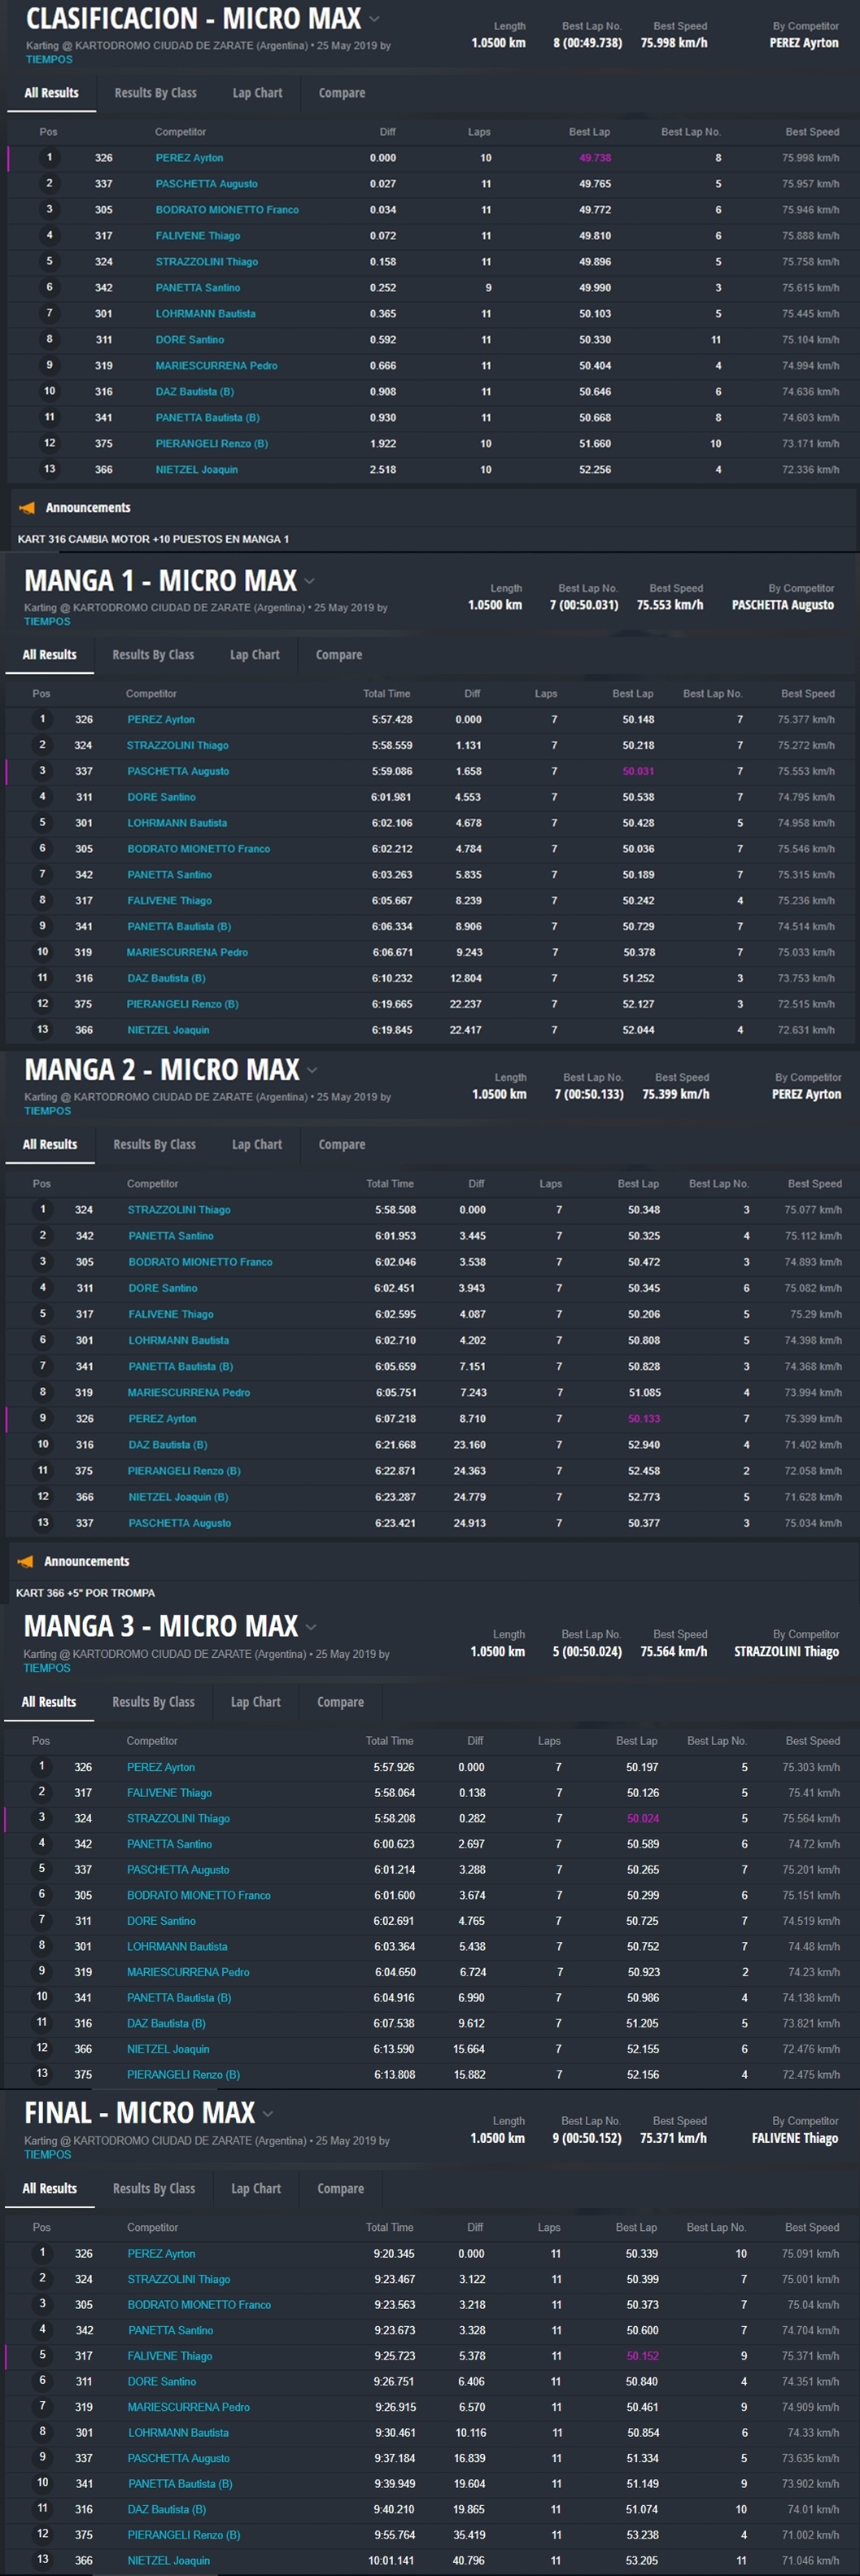Expand the FINAL - MICRO MAX title chevron

click(268, 2113)
